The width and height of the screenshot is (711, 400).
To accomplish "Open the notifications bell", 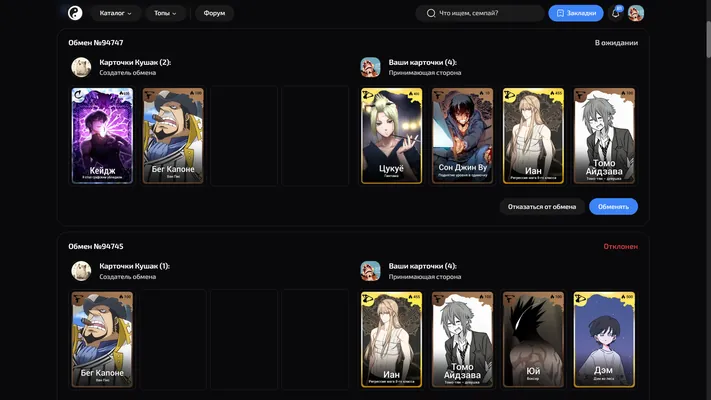I will tap(616, 13).
